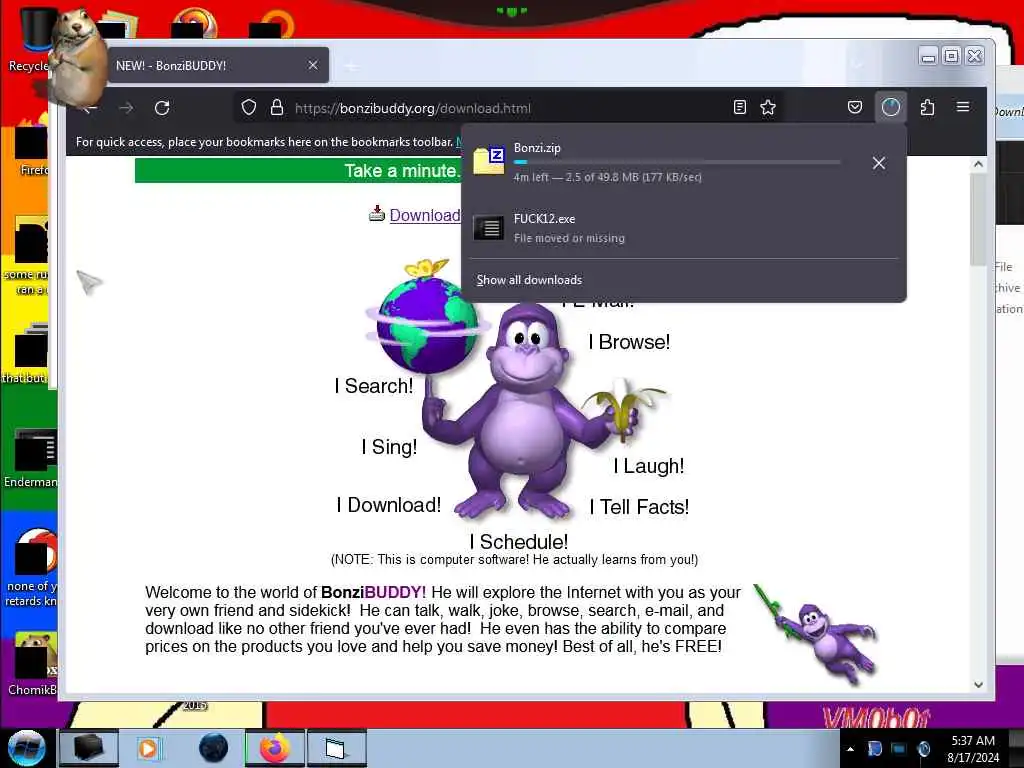Reload the page with the refresh icon
1024x768 pixels.
(162, 108)
